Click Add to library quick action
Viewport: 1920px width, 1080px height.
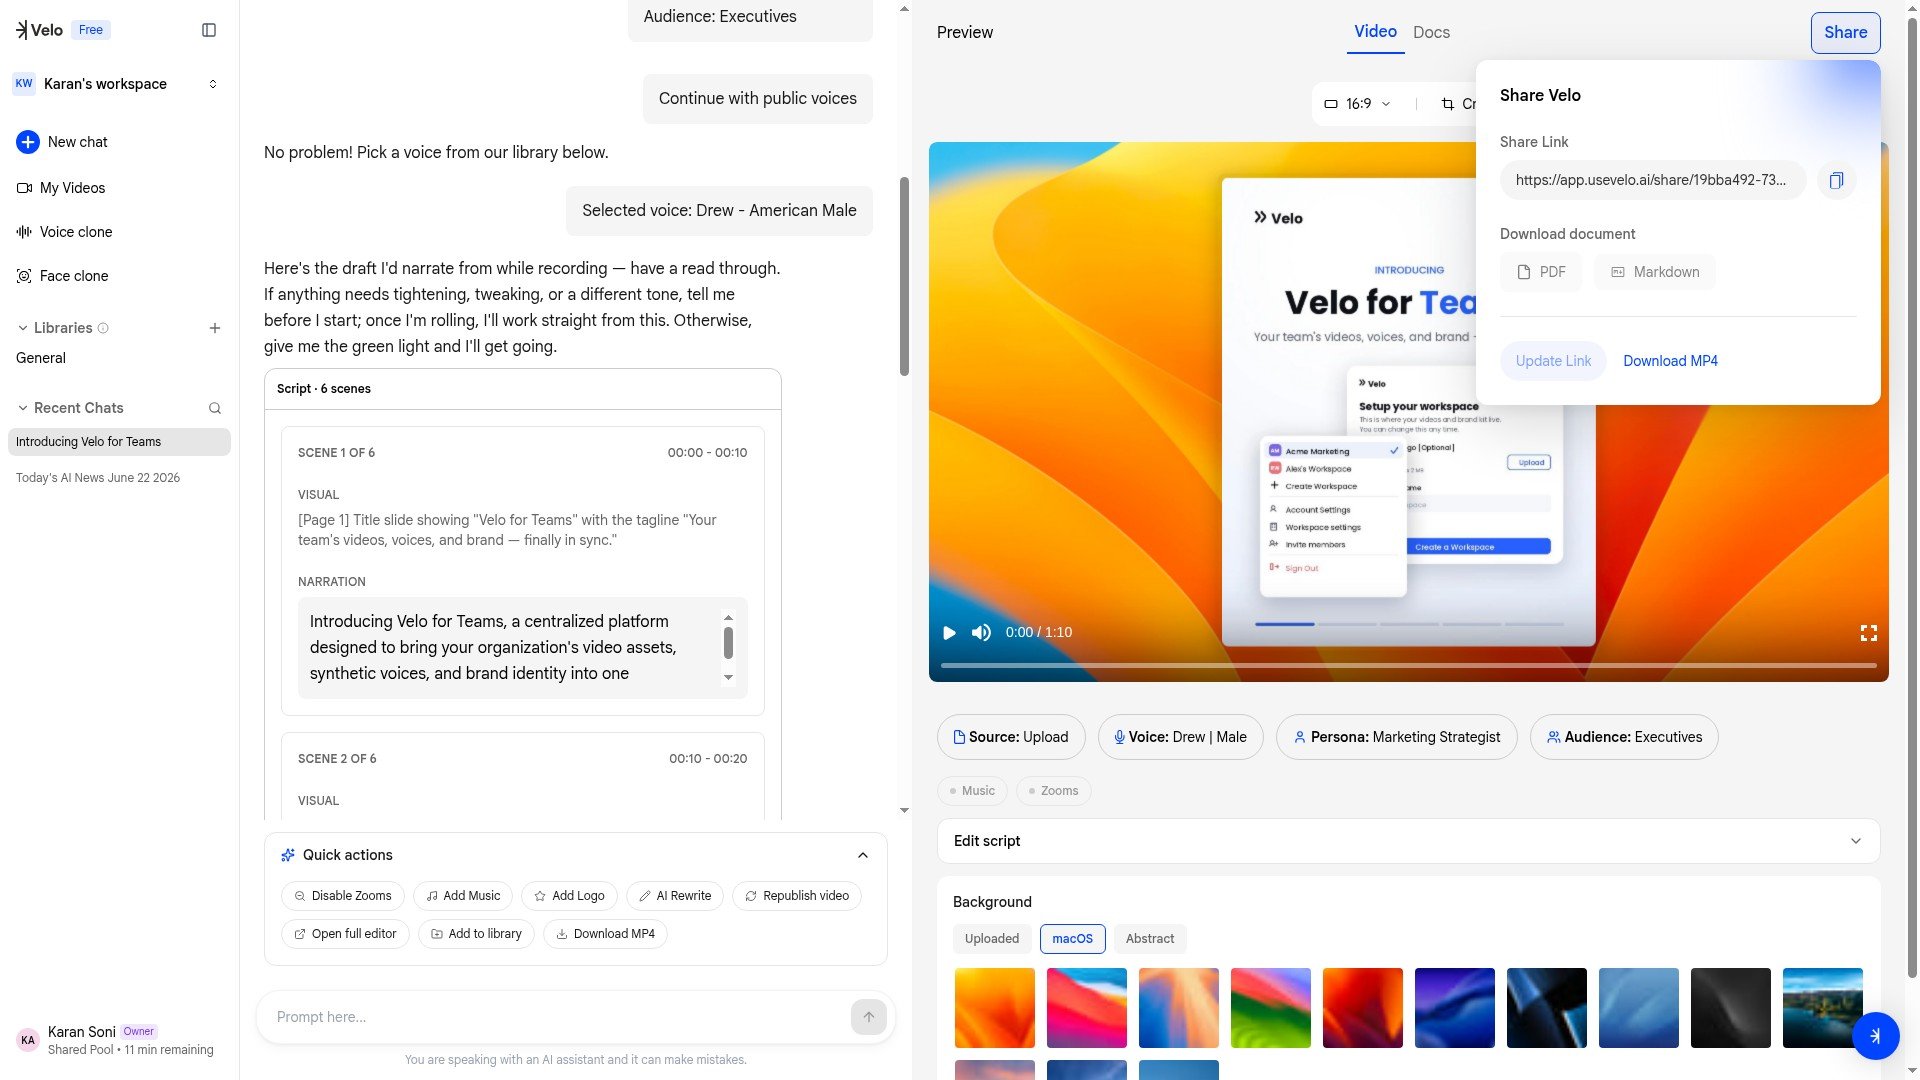click(476, 934)
